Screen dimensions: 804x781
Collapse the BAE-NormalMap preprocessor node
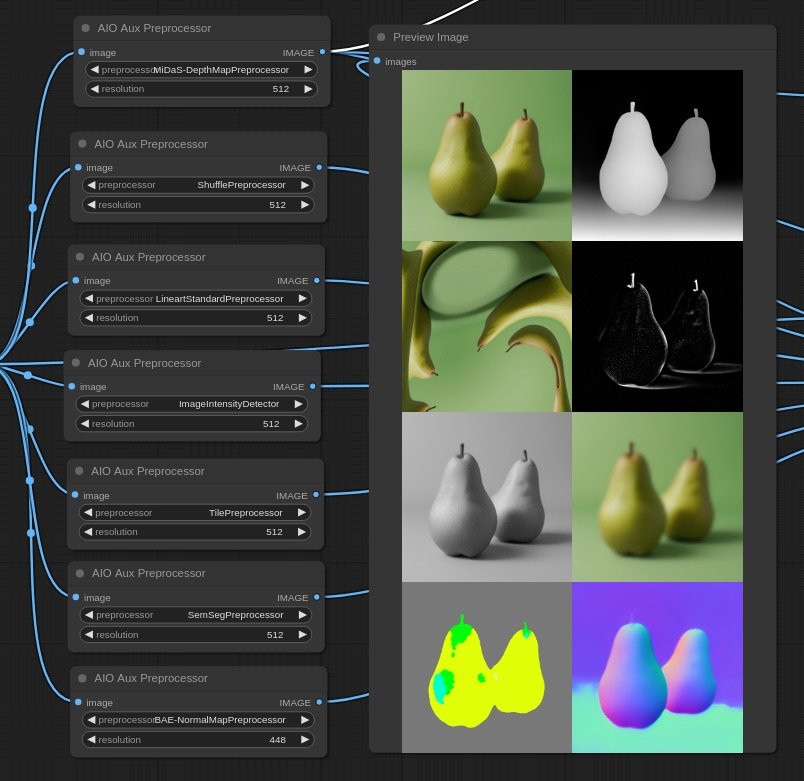80,678
